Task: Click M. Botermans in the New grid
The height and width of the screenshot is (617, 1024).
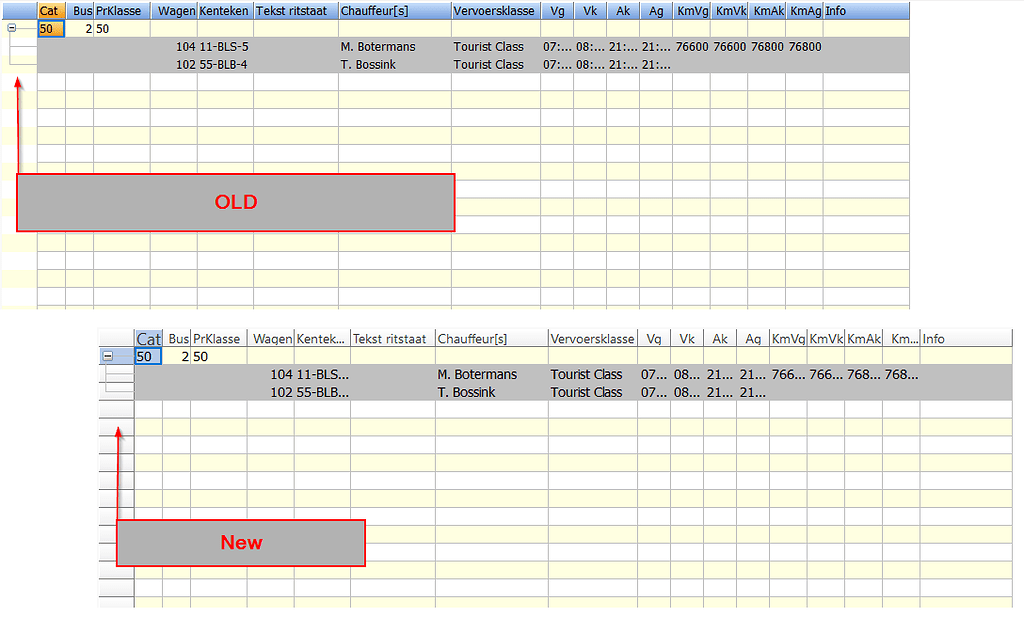Action: point(477,375)
